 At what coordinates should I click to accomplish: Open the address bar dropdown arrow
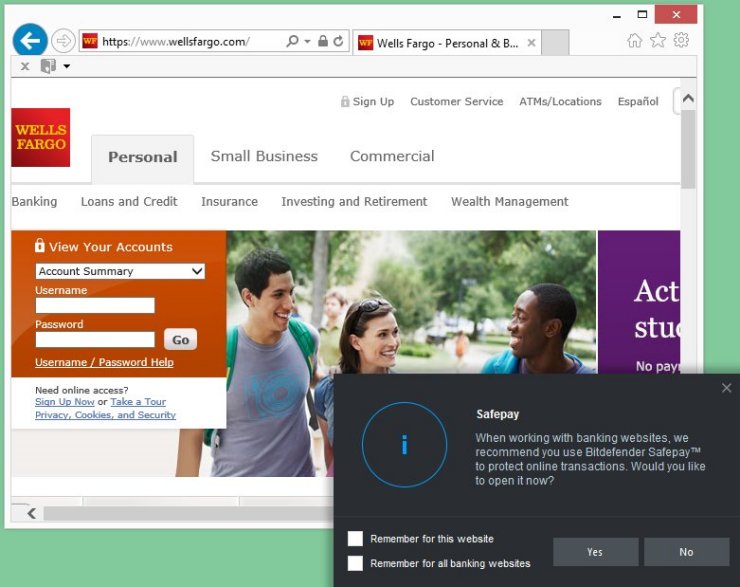307,42
